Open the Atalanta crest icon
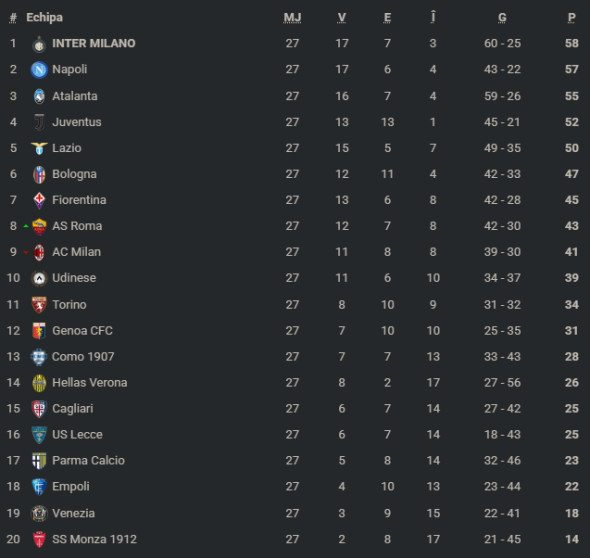Image resolution: width=590 pixels, height=558 pixels. click(x=39, y=96)
